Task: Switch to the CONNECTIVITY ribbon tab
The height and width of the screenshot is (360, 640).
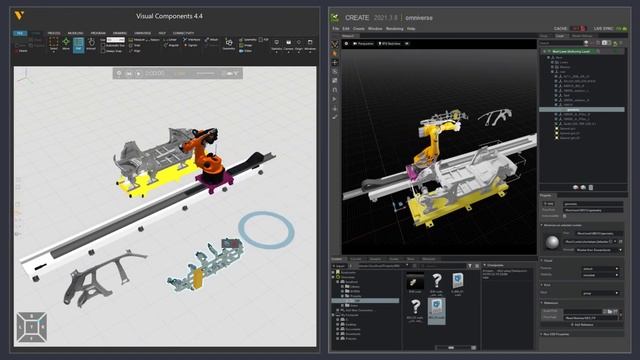Action: point(183,33)
